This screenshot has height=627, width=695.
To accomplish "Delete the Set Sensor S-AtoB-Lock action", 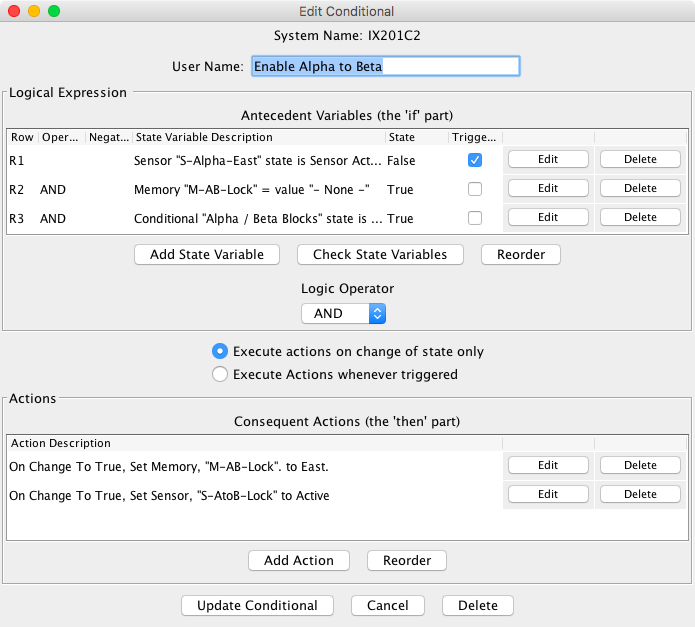I will pyautogui.click(x=640, y=494).
